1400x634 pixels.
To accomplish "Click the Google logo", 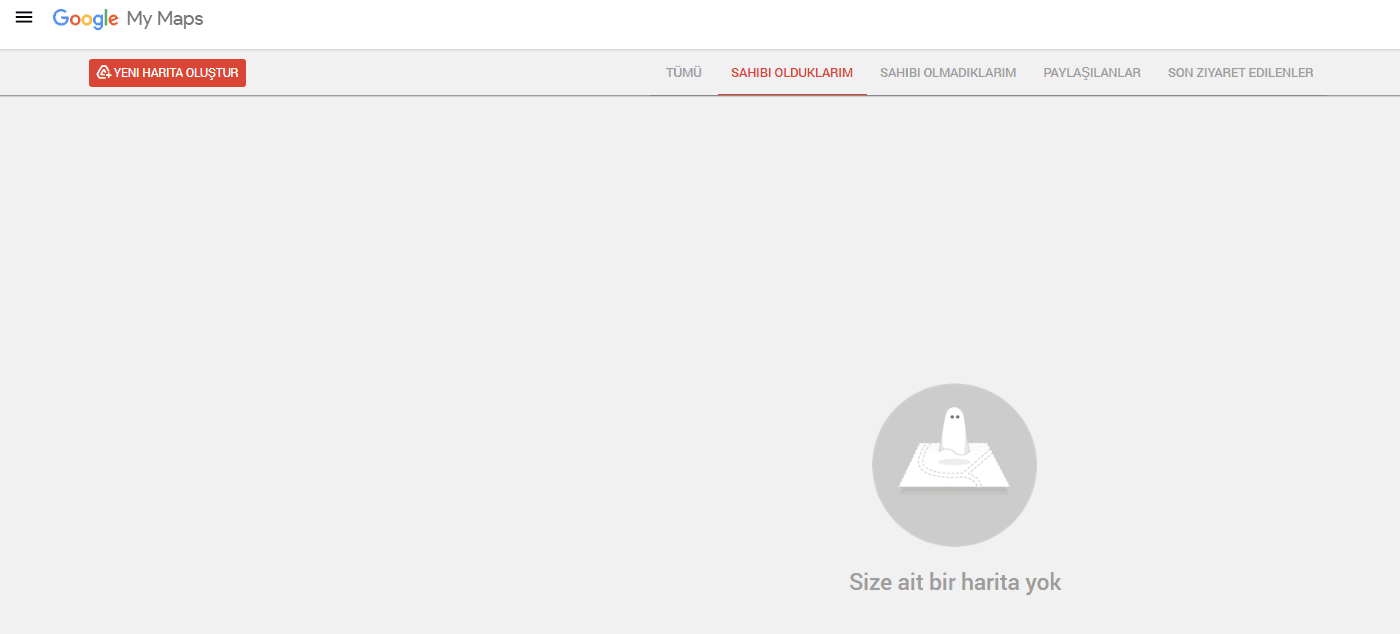I will [x=86, y=19].
